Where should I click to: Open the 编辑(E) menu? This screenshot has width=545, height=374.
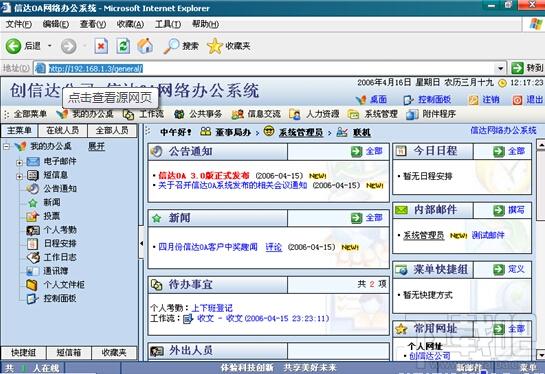[x=56, y=24]
